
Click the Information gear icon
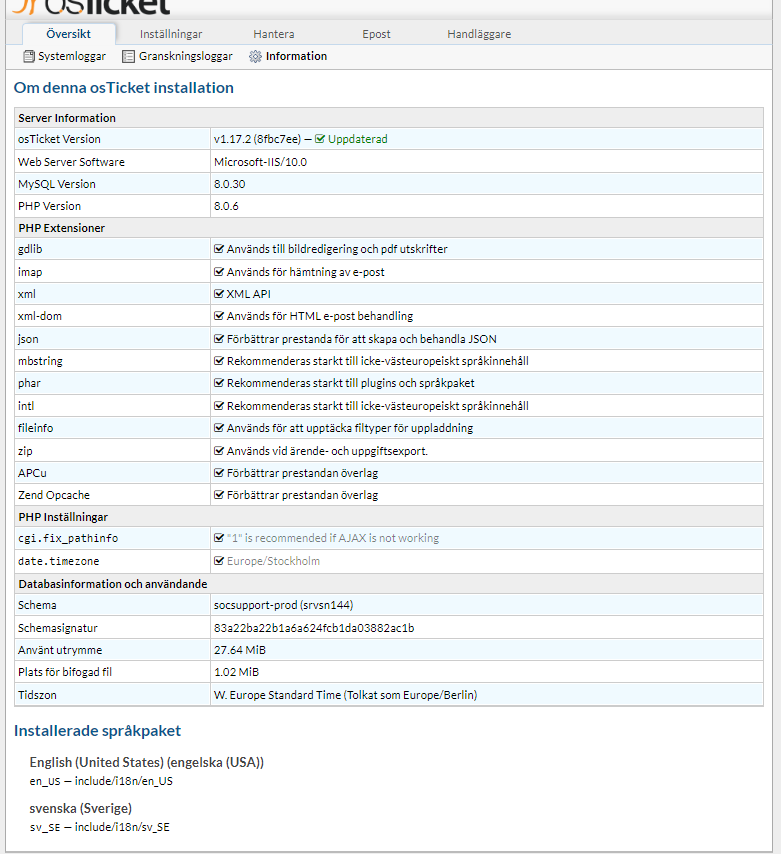(x=257, y=56)
